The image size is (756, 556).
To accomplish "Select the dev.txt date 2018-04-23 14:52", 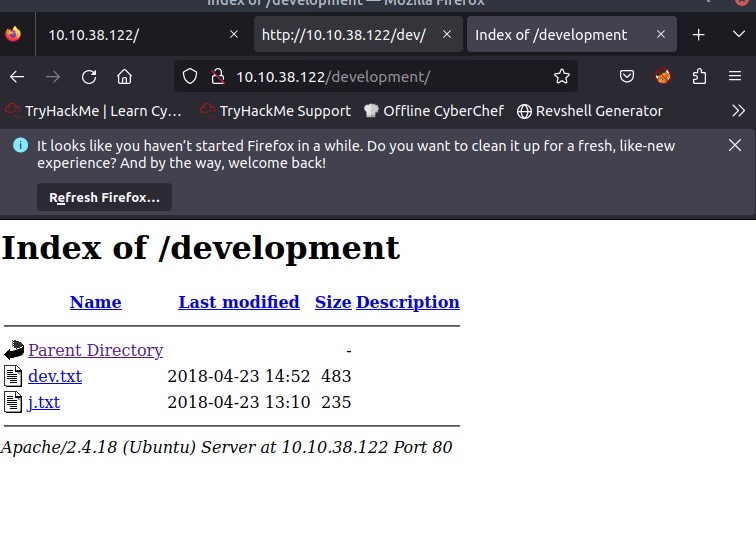I will click(239, 376).
